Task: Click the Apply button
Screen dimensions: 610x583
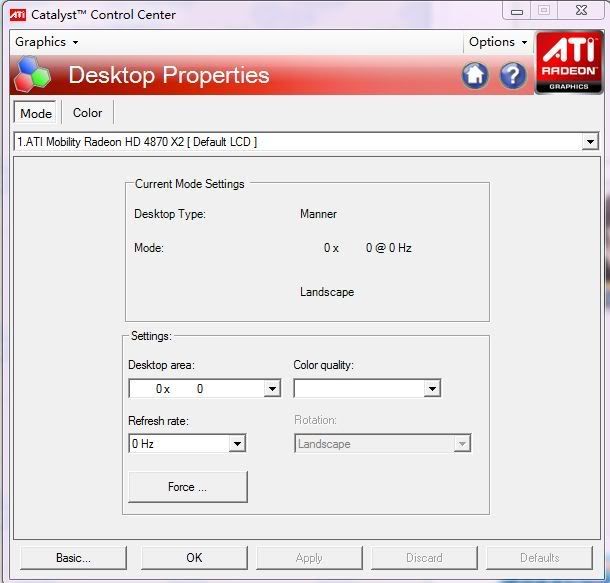Action: (x=309, y=558)
